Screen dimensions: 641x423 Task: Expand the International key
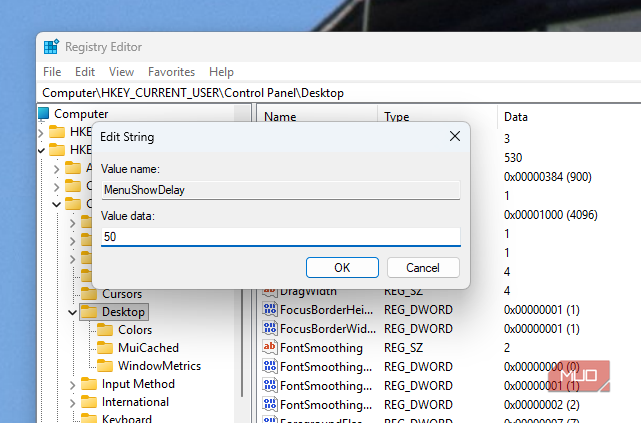tap(72, 403)
